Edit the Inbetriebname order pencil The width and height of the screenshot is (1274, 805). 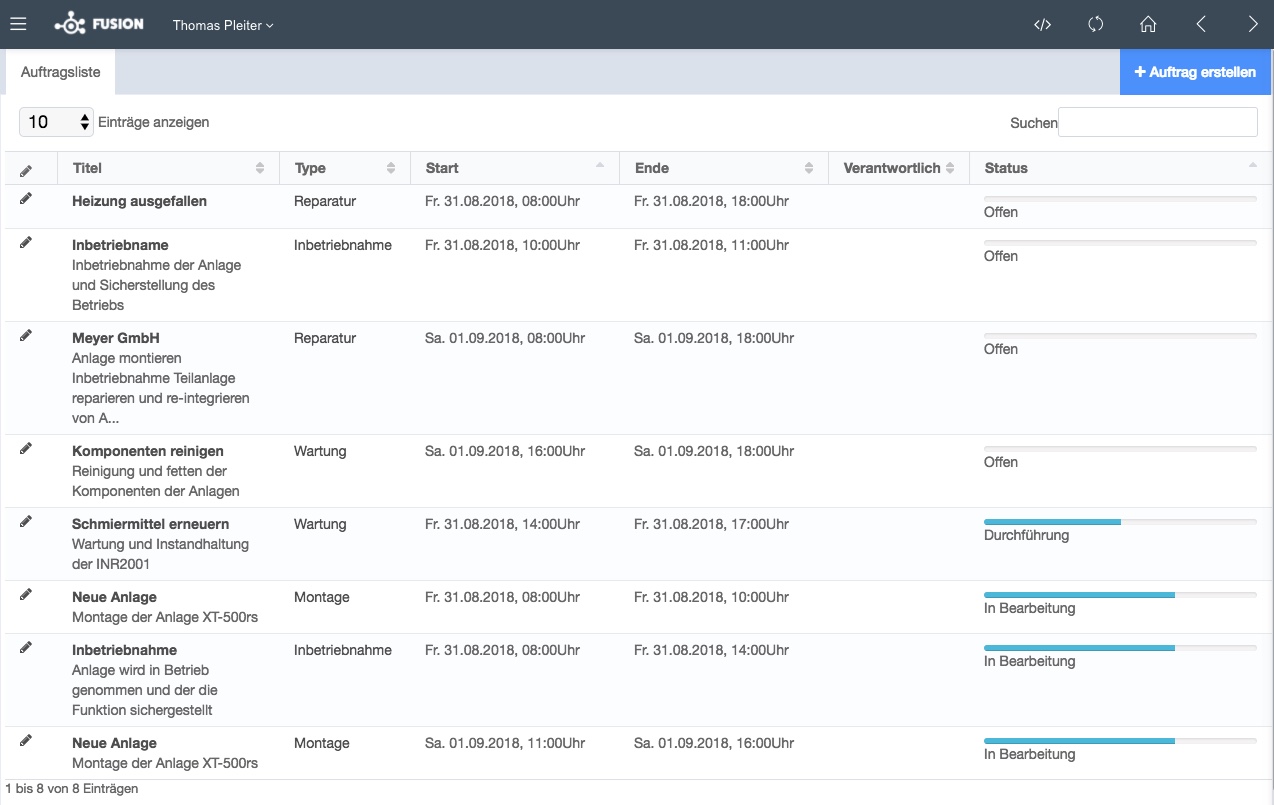click(x=26, y=243)
